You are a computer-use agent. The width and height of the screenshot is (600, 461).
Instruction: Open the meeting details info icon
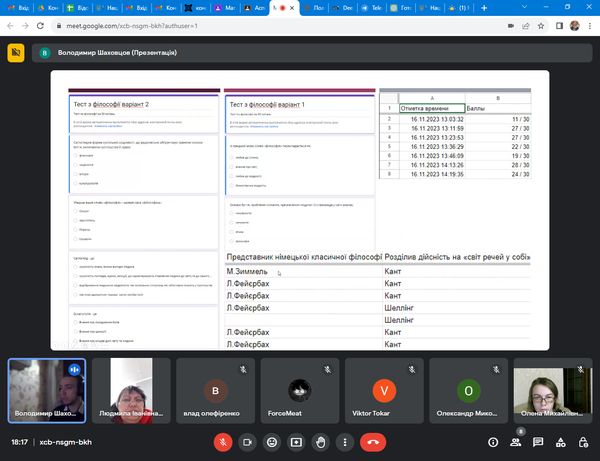coord(493,441)
